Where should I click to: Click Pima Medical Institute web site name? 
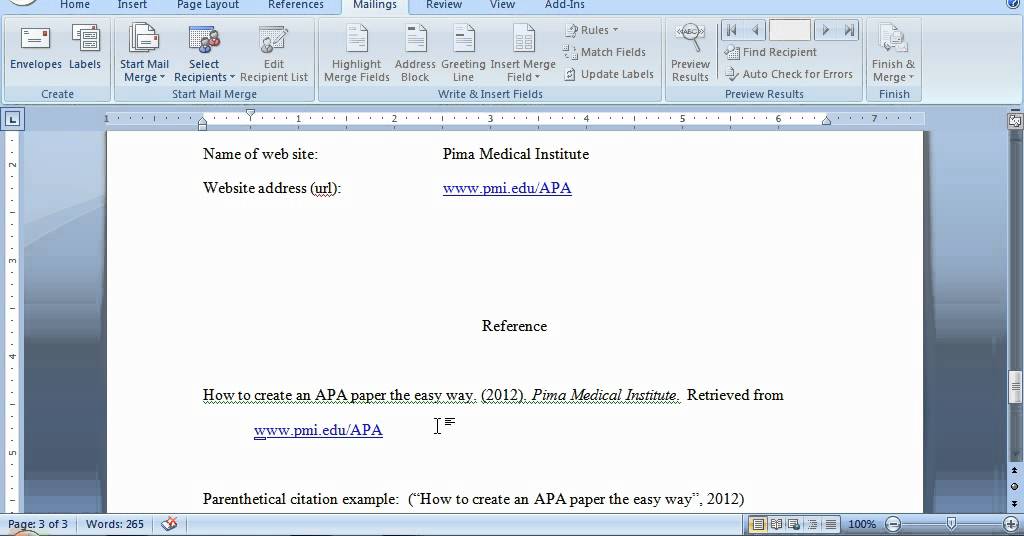[516, 154]
